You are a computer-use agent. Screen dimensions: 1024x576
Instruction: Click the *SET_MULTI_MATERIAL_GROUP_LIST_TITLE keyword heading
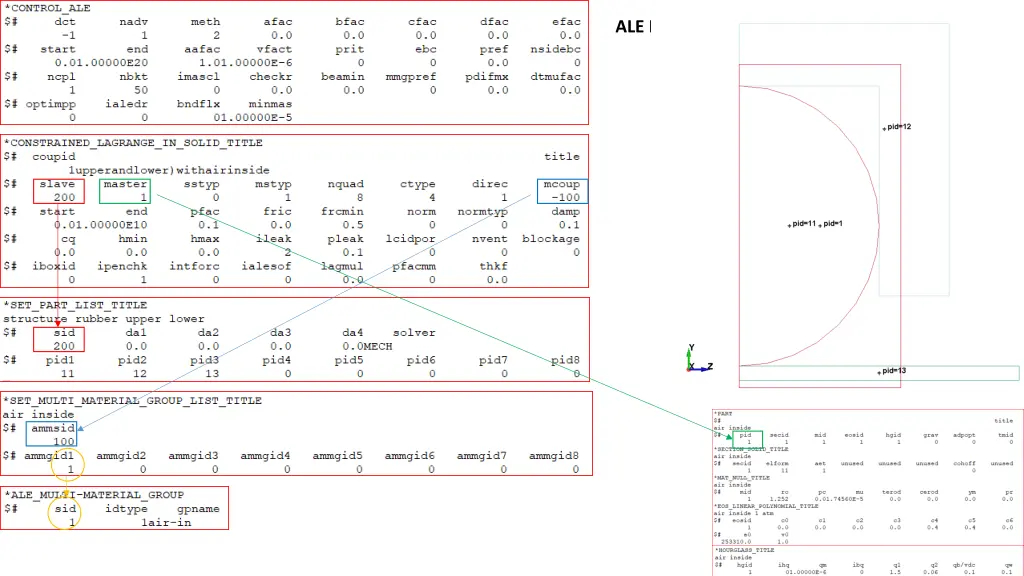coord(133,400)
